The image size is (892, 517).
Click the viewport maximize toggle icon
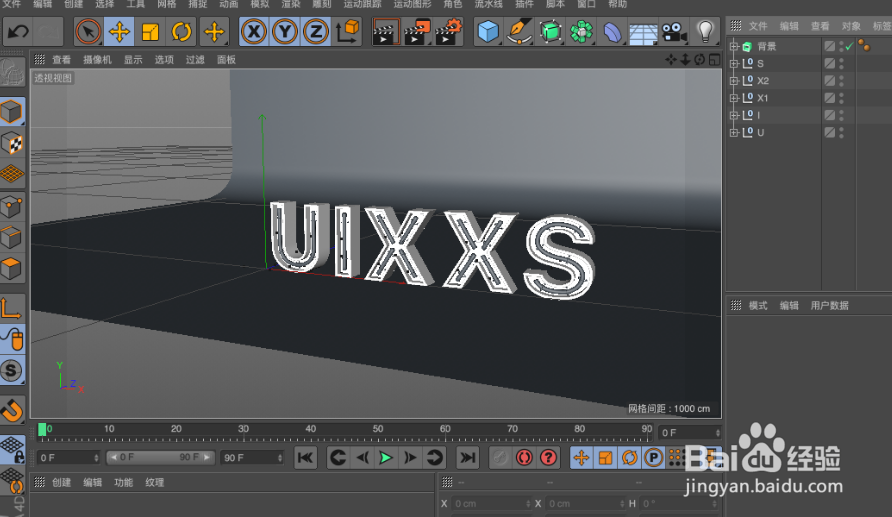715,60
